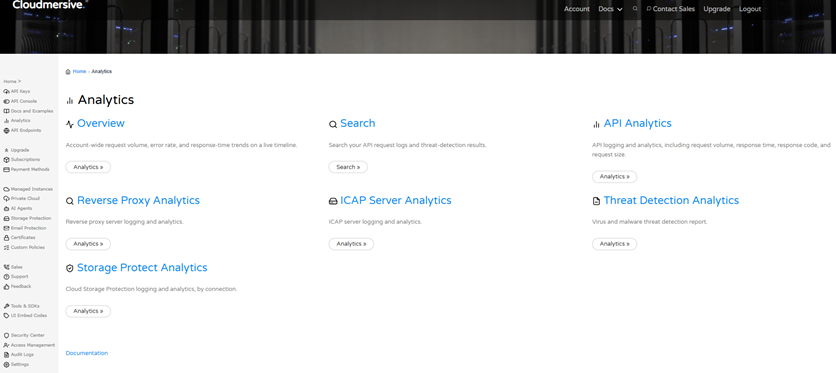Click the Analytics button under Overview
Viewport: 836px width, 373px height.
click(88, 167)
